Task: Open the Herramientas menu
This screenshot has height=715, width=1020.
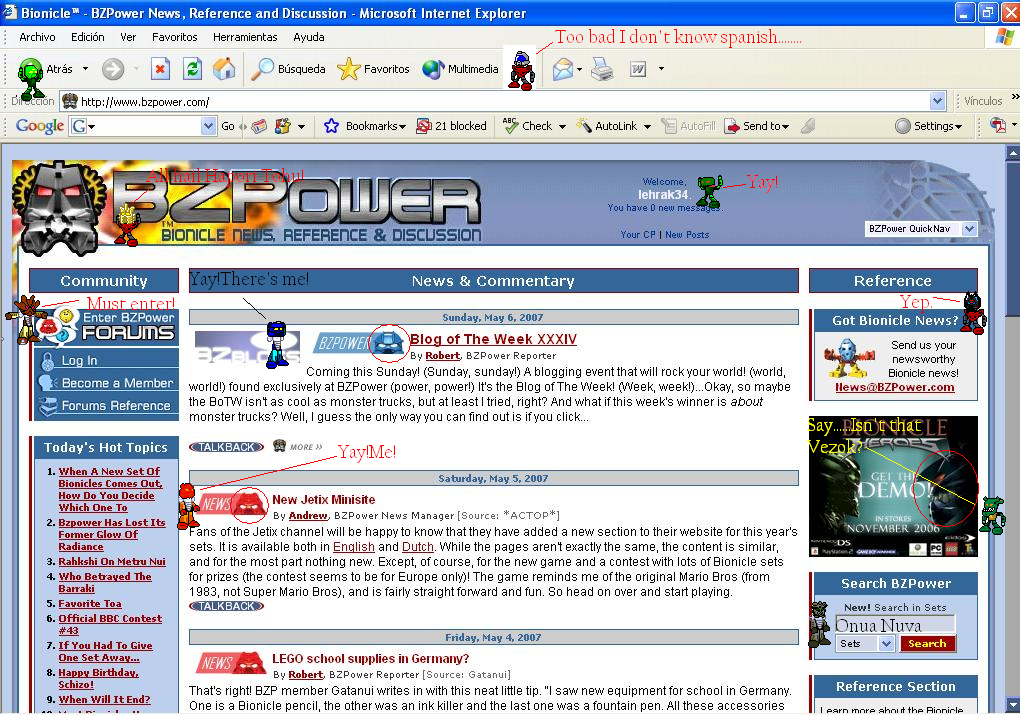Action: [245, 37]
